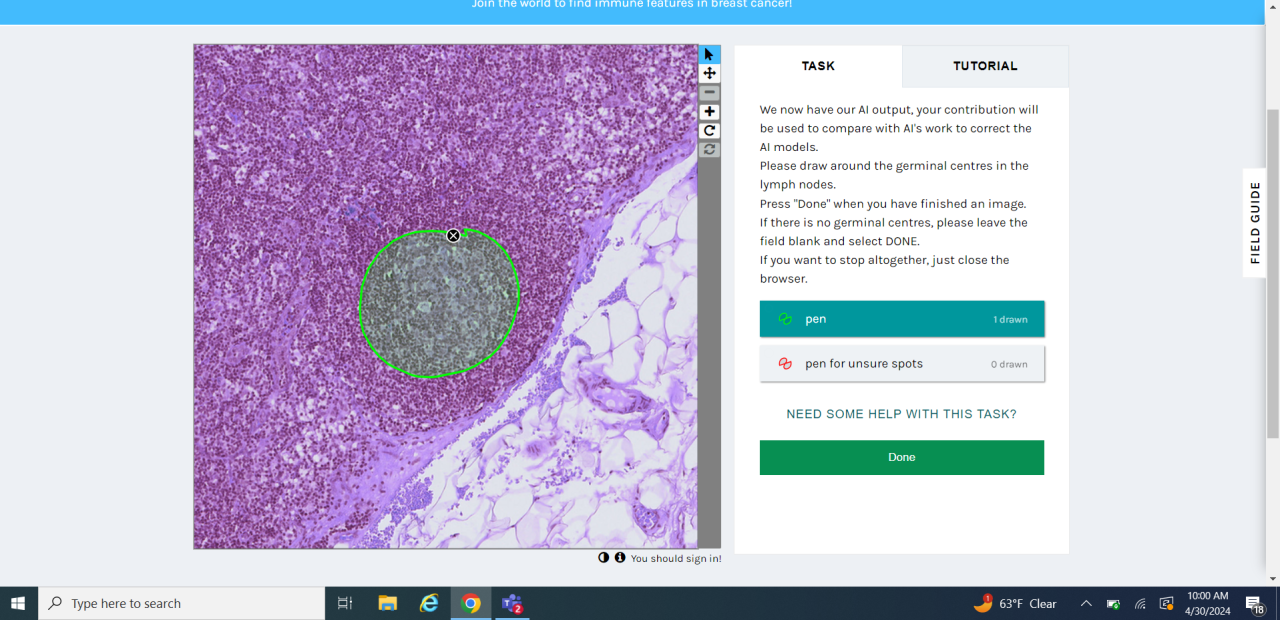This screenshot has height=620, width=1280.
Task: Open the image info icon below the viewer
Action: tap(619, 558)
